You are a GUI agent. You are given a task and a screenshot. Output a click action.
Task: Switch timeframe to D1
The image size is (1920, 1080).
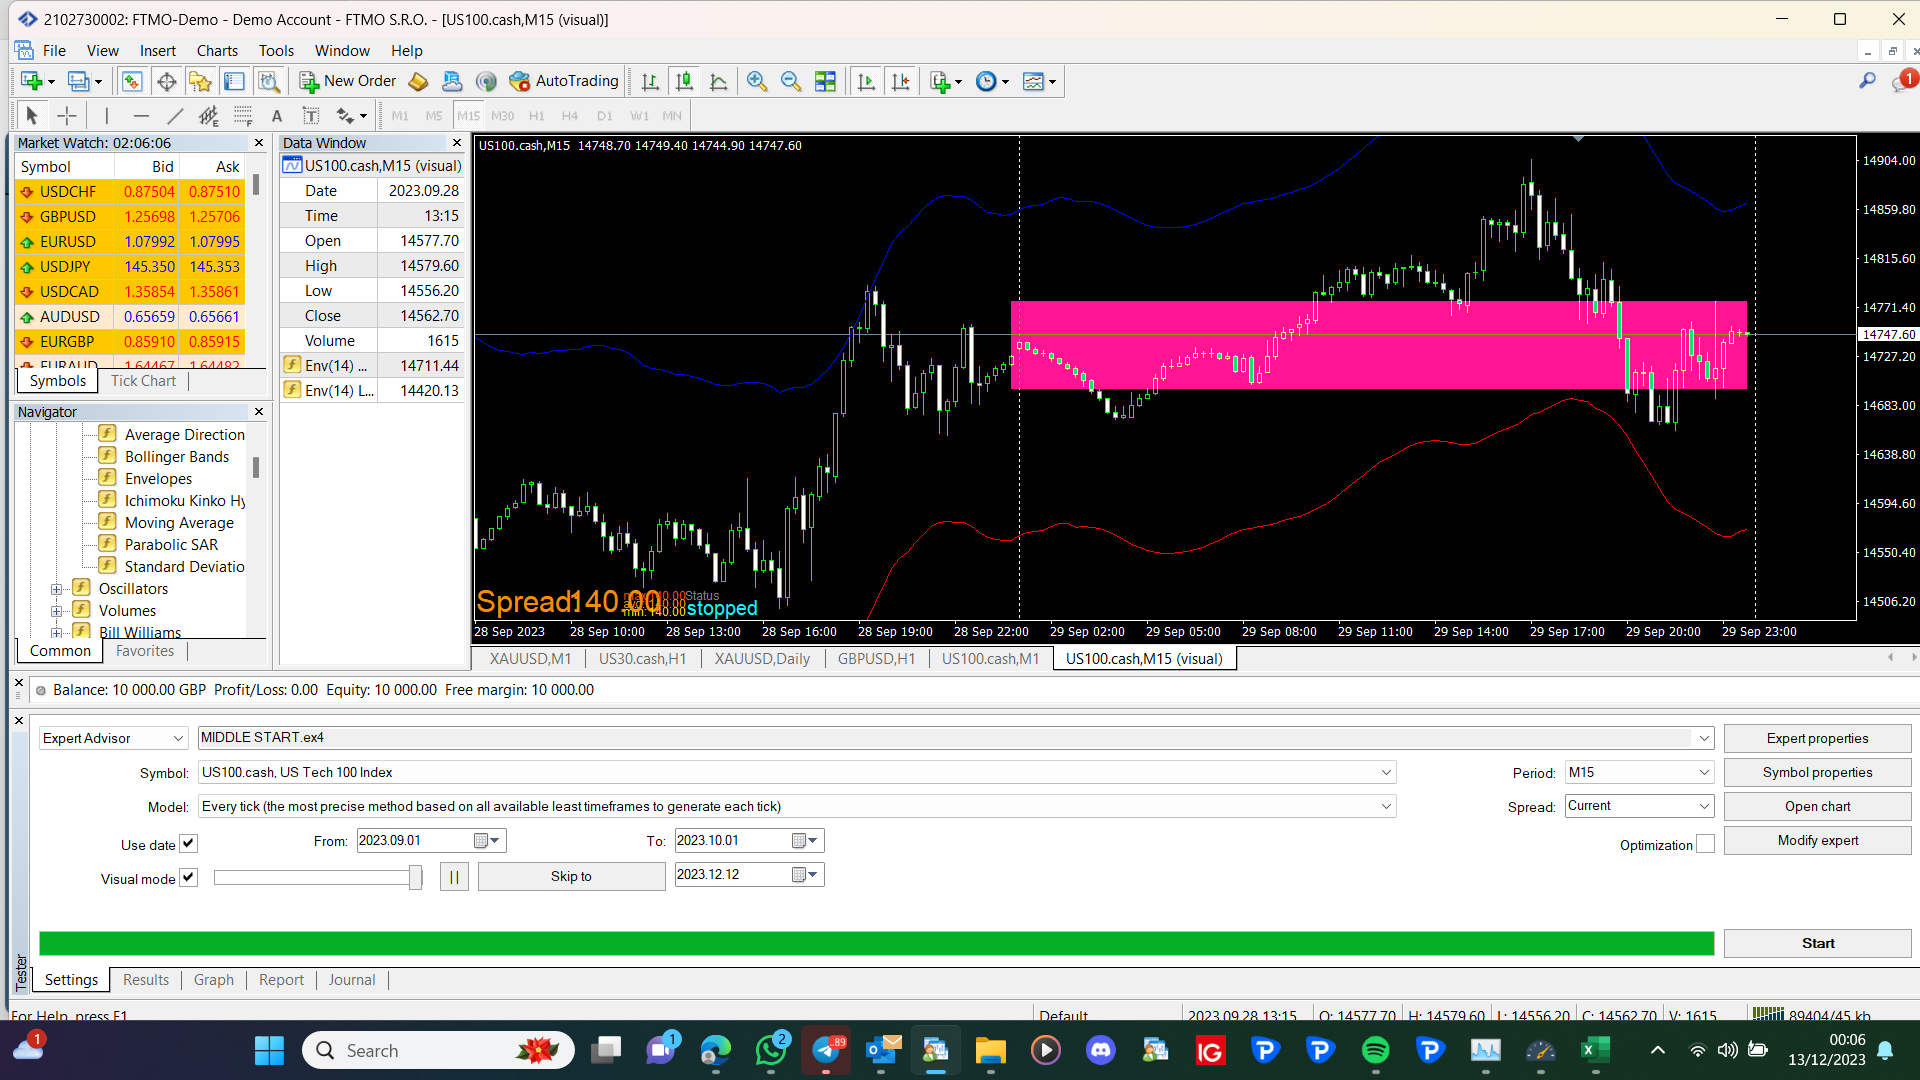pos(604,116)
